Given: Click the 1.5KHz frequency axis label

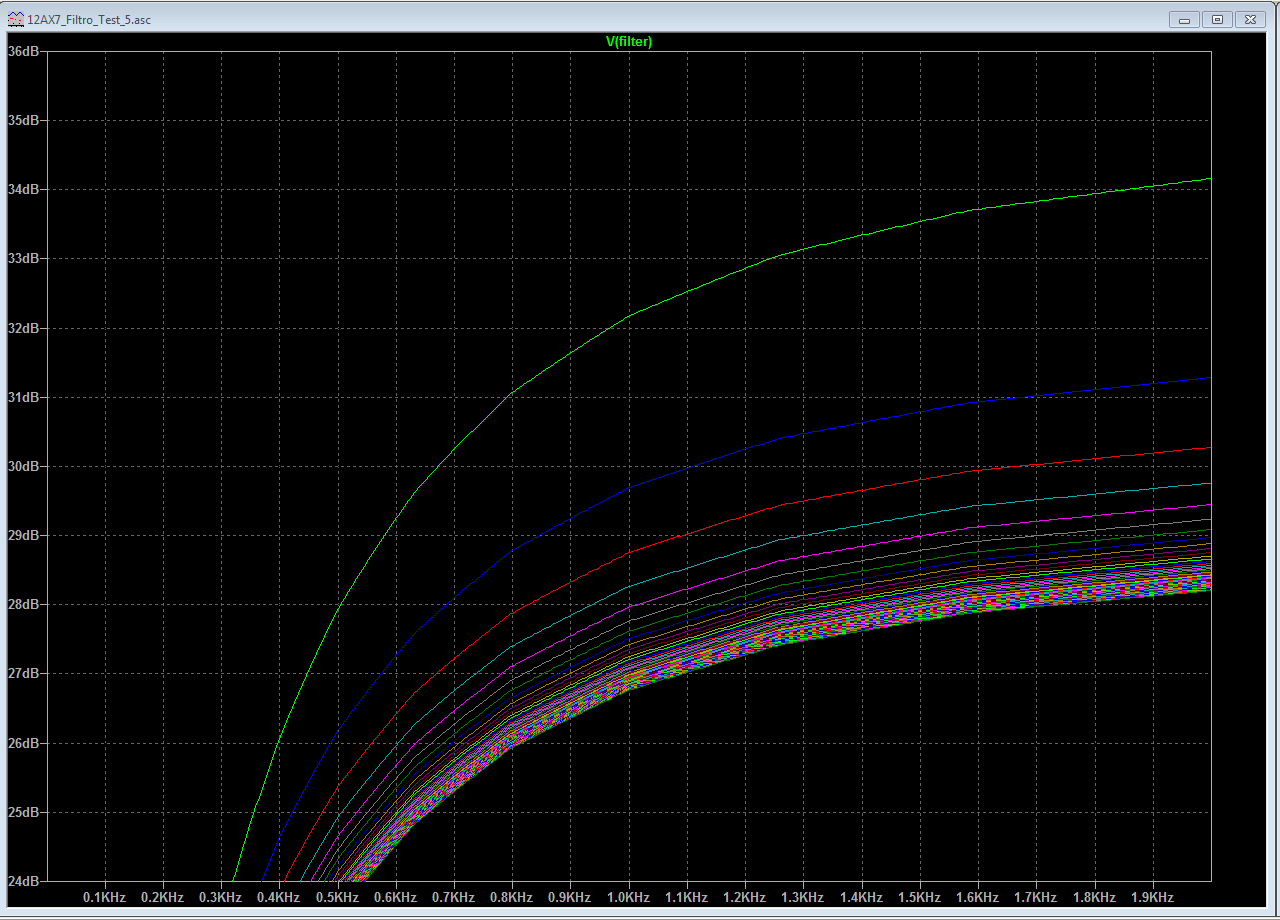Looking at the screenshot, I should click(x=919, y=898).
